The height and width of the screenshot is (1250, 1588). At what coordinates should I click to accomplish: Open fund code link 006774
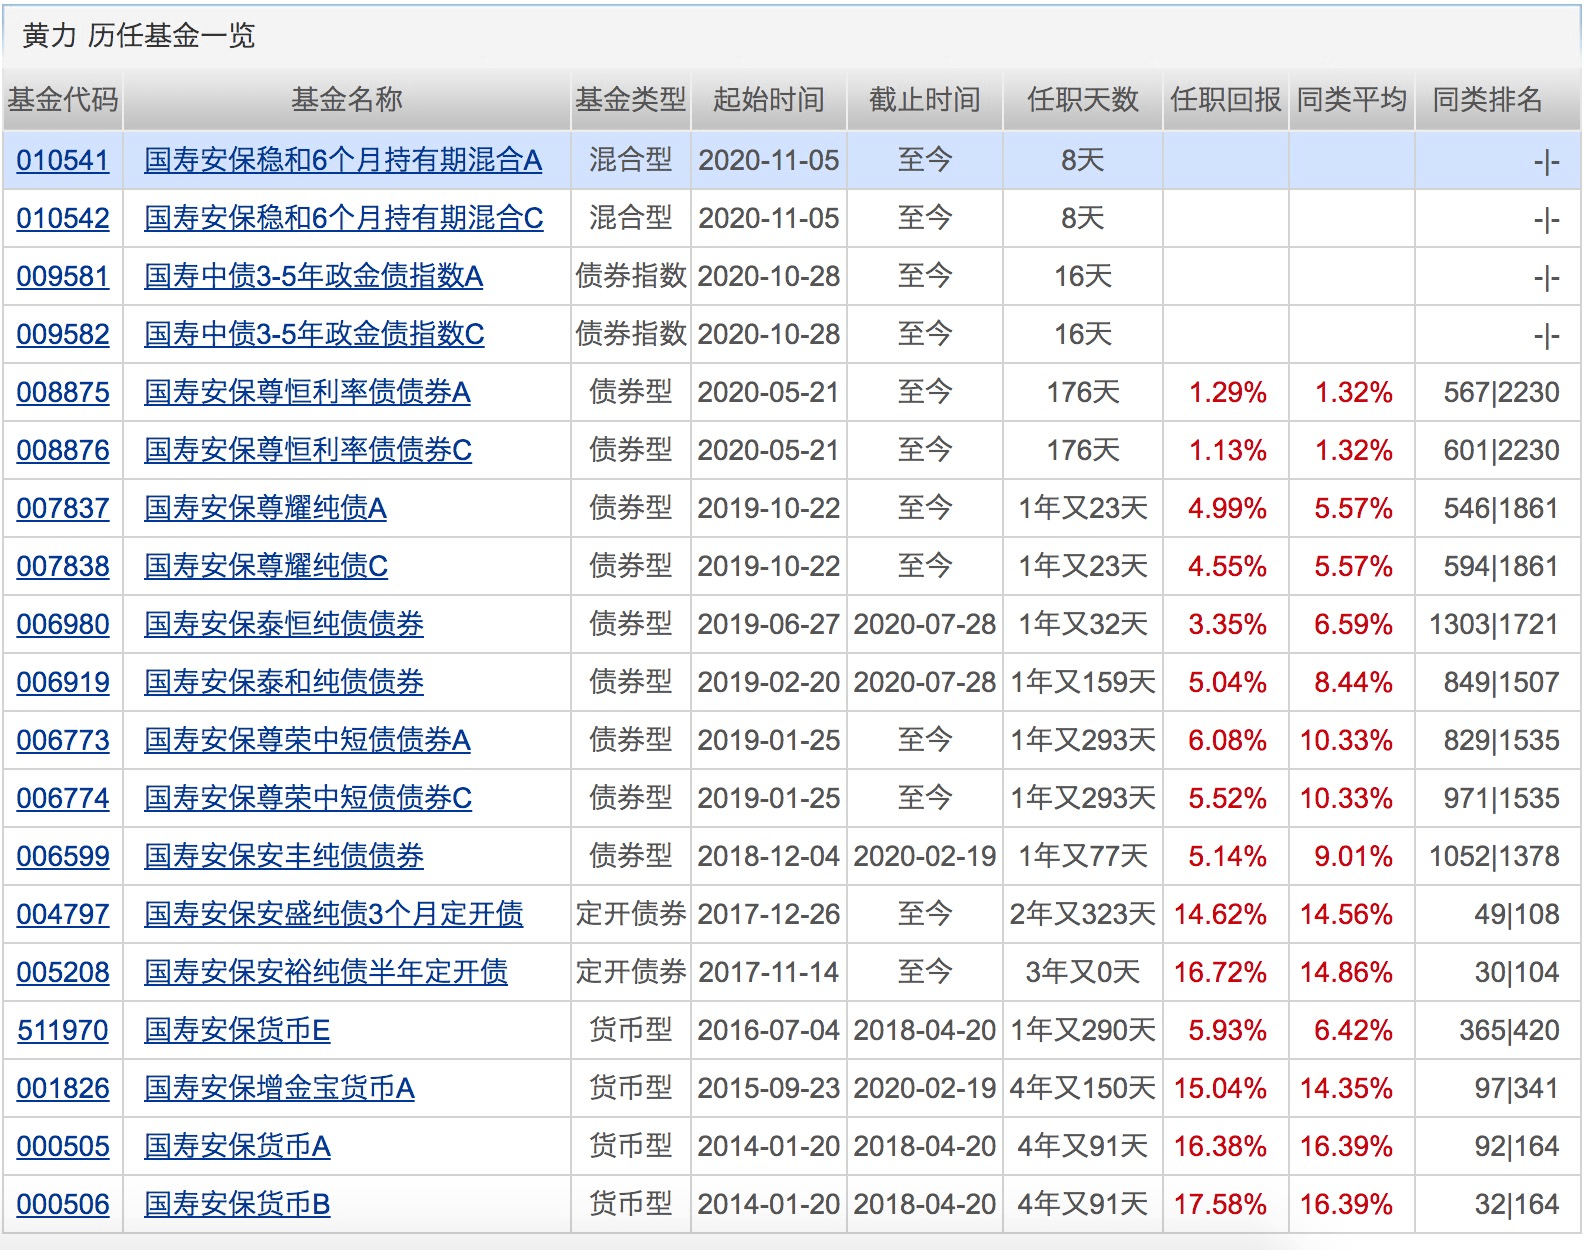coord(62,798)
